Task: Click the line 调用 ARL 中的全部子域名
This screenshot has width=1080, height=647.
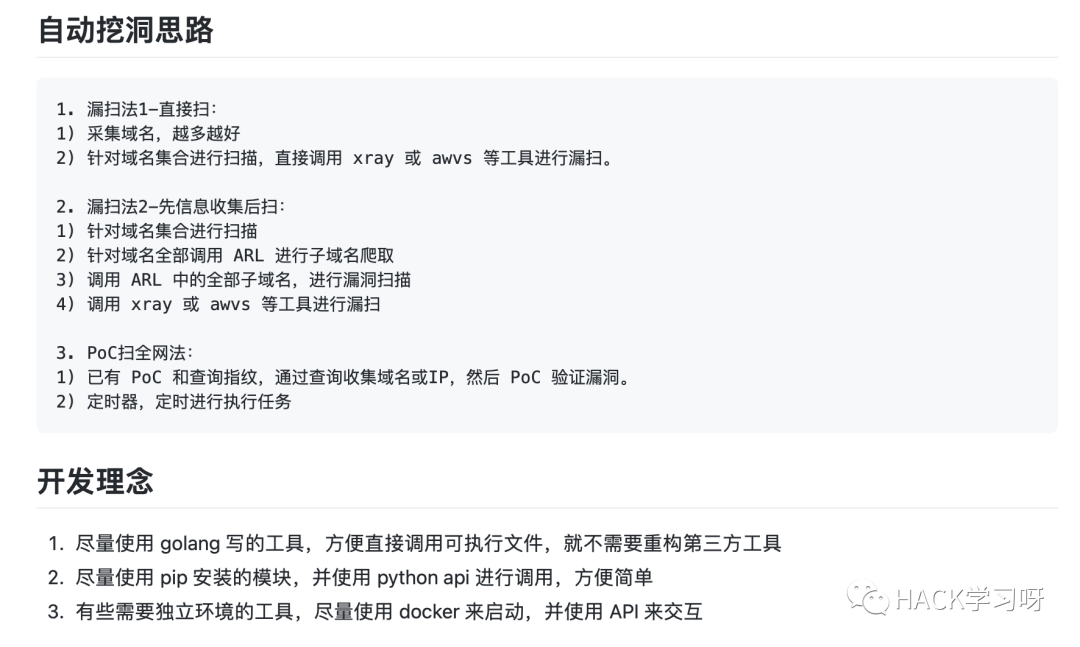Action: pos(233,280)
